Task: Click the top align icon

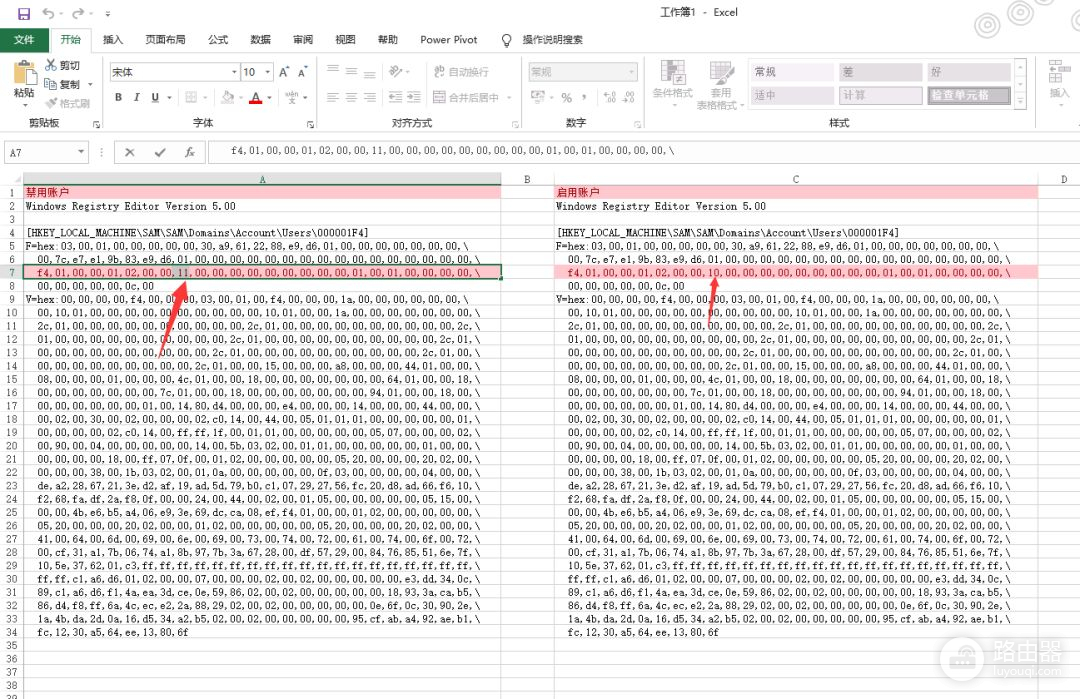Action: (333, 71)
